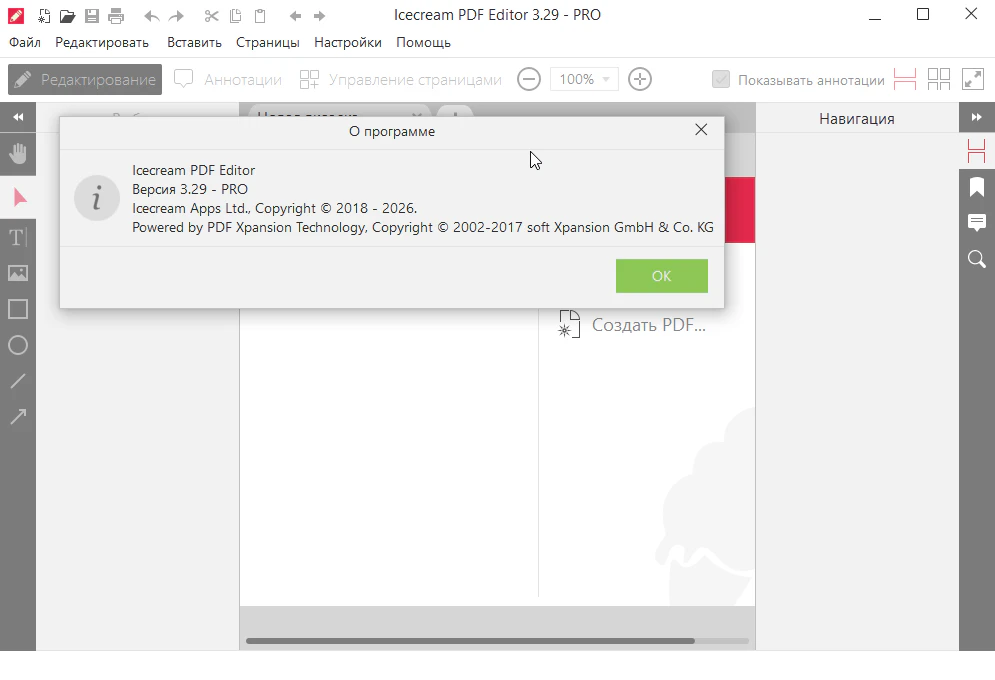Screen dimensions: 995x680
Task: Open the Файл menu
Action: point(25,43)
